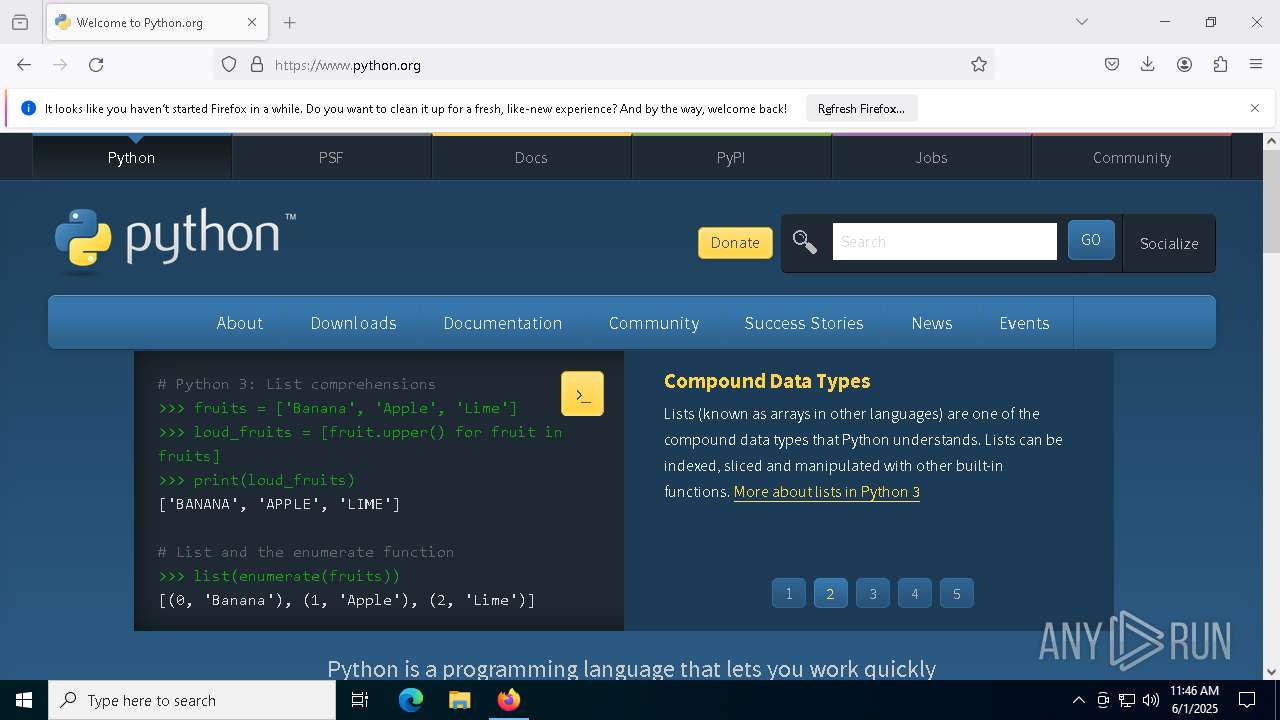Open network status tray icon

click(x=1127, y=700)
